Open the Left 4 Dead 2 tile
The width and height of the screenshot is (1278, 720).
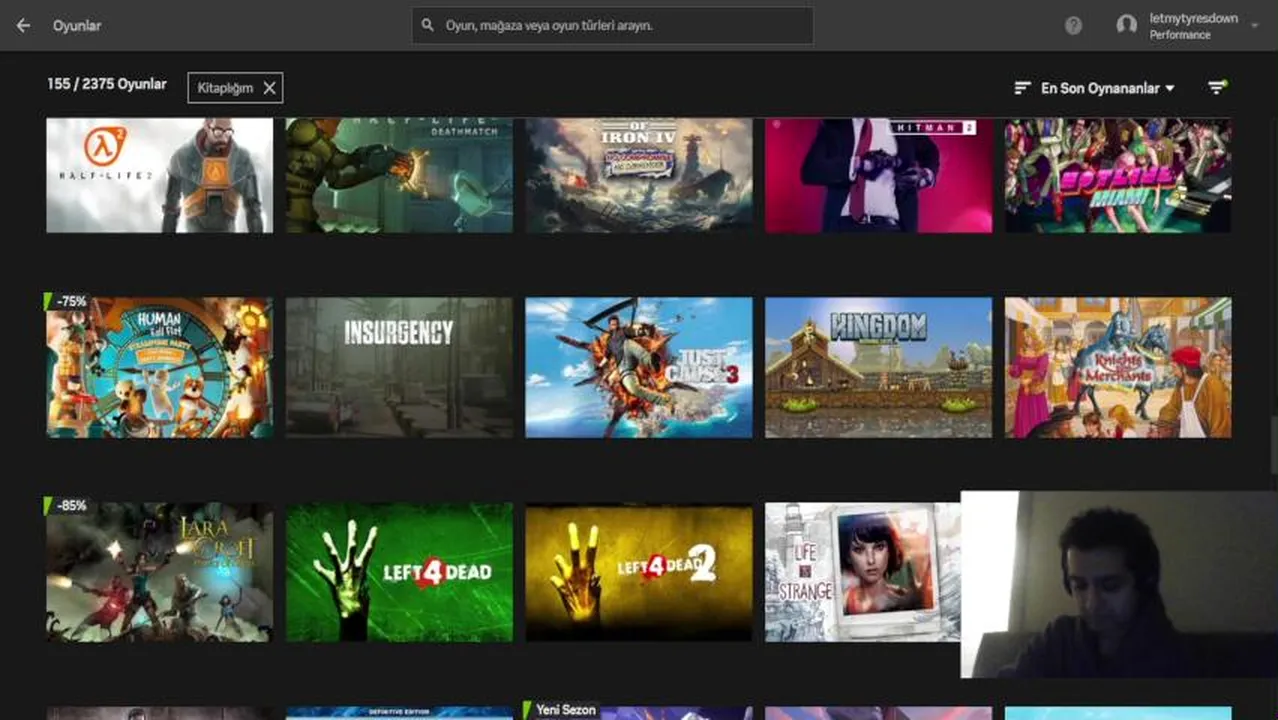click(x=639, y=572)
